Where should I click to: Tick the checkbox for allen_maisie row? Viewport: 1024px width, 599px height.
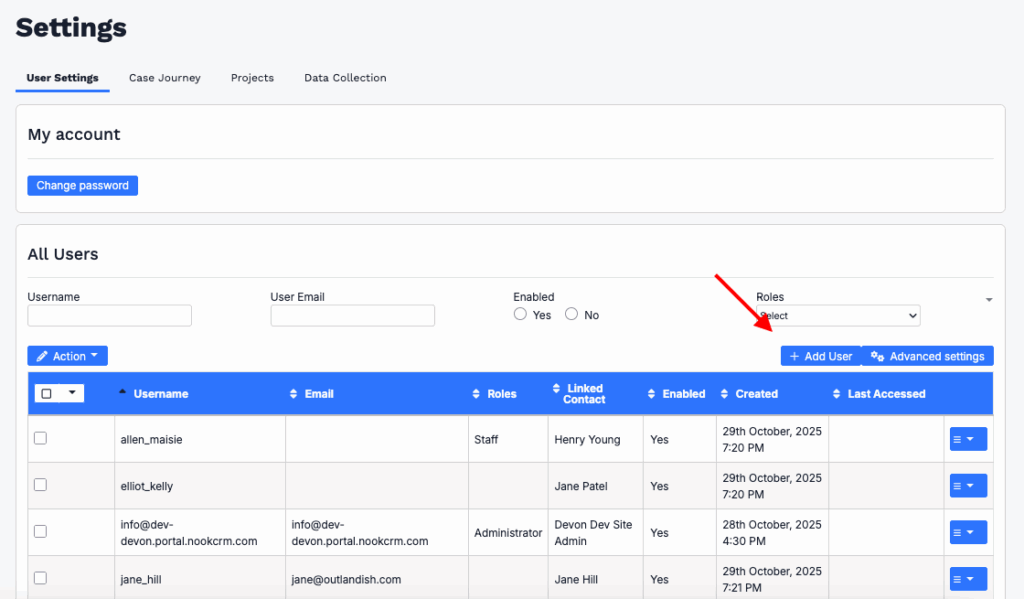[41, 438]
